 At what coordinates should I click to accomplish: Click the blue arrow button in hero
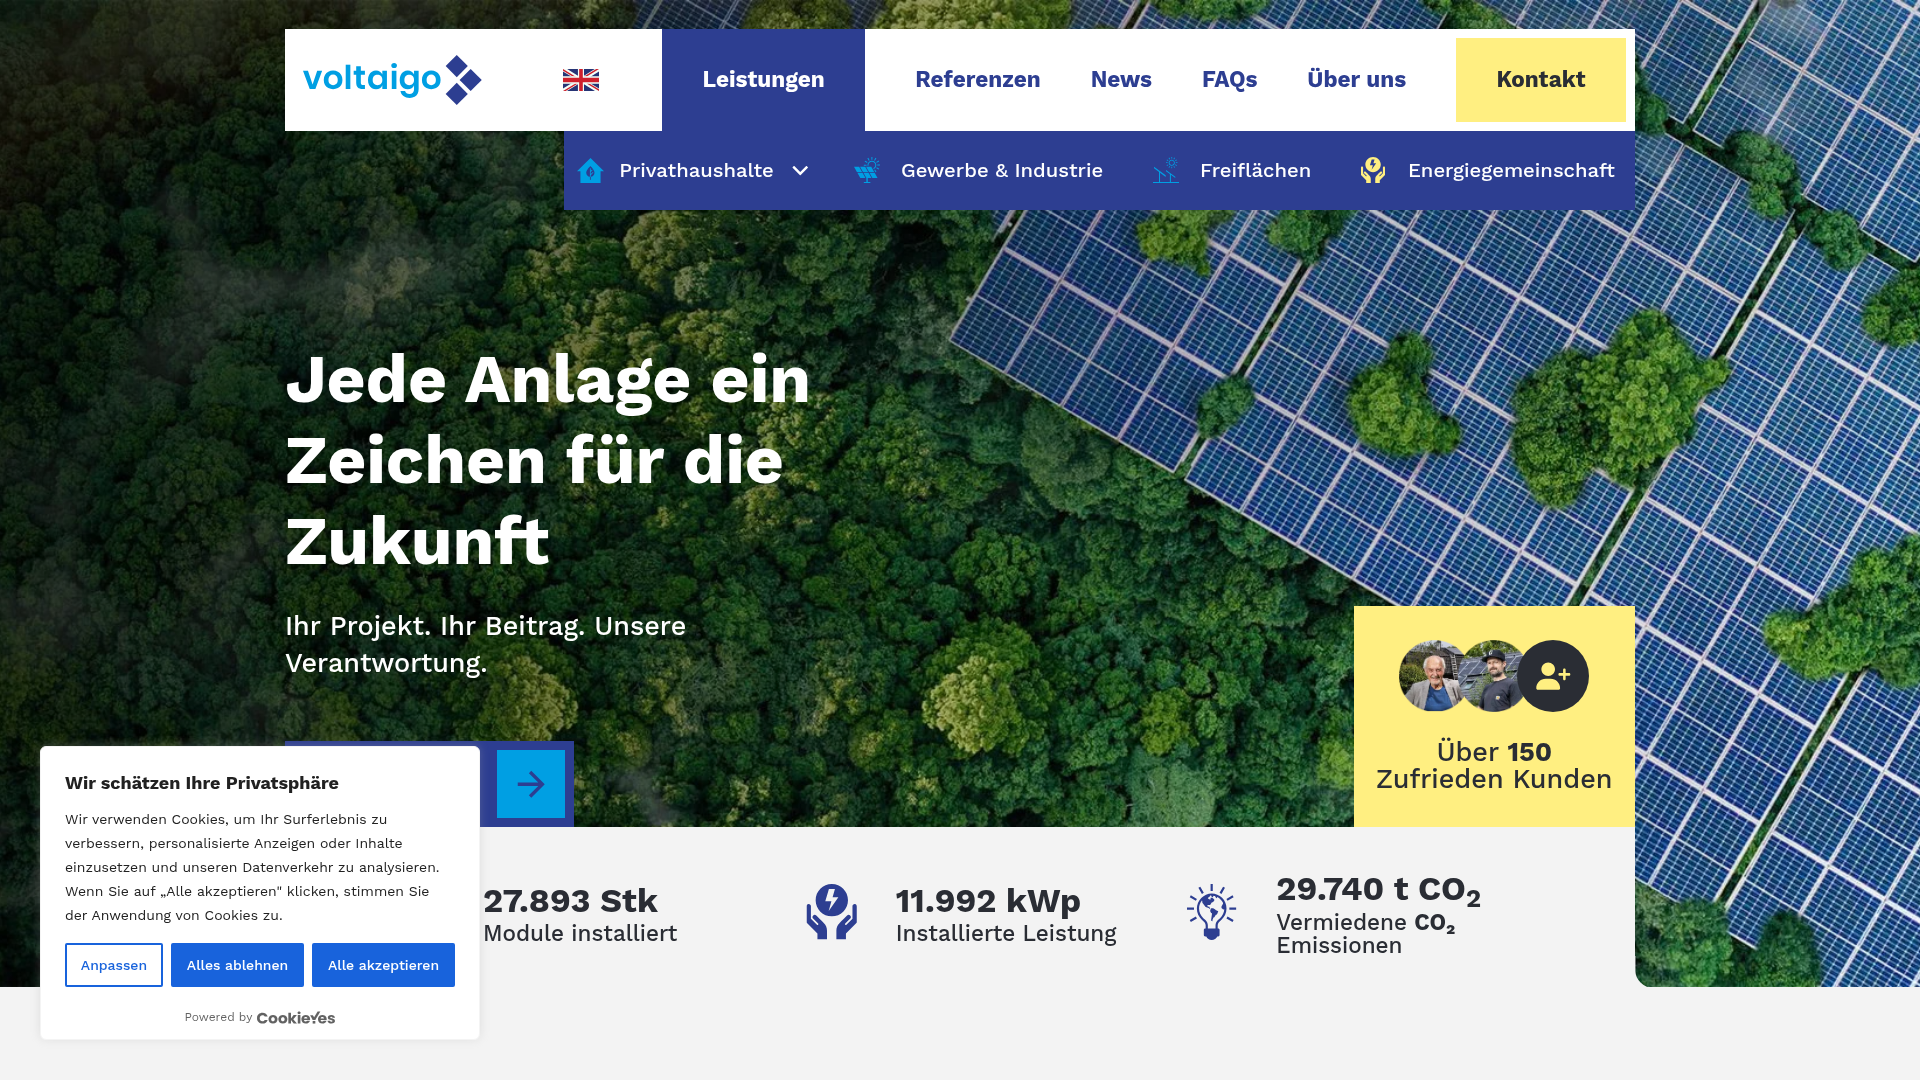[x=531, y=784]
